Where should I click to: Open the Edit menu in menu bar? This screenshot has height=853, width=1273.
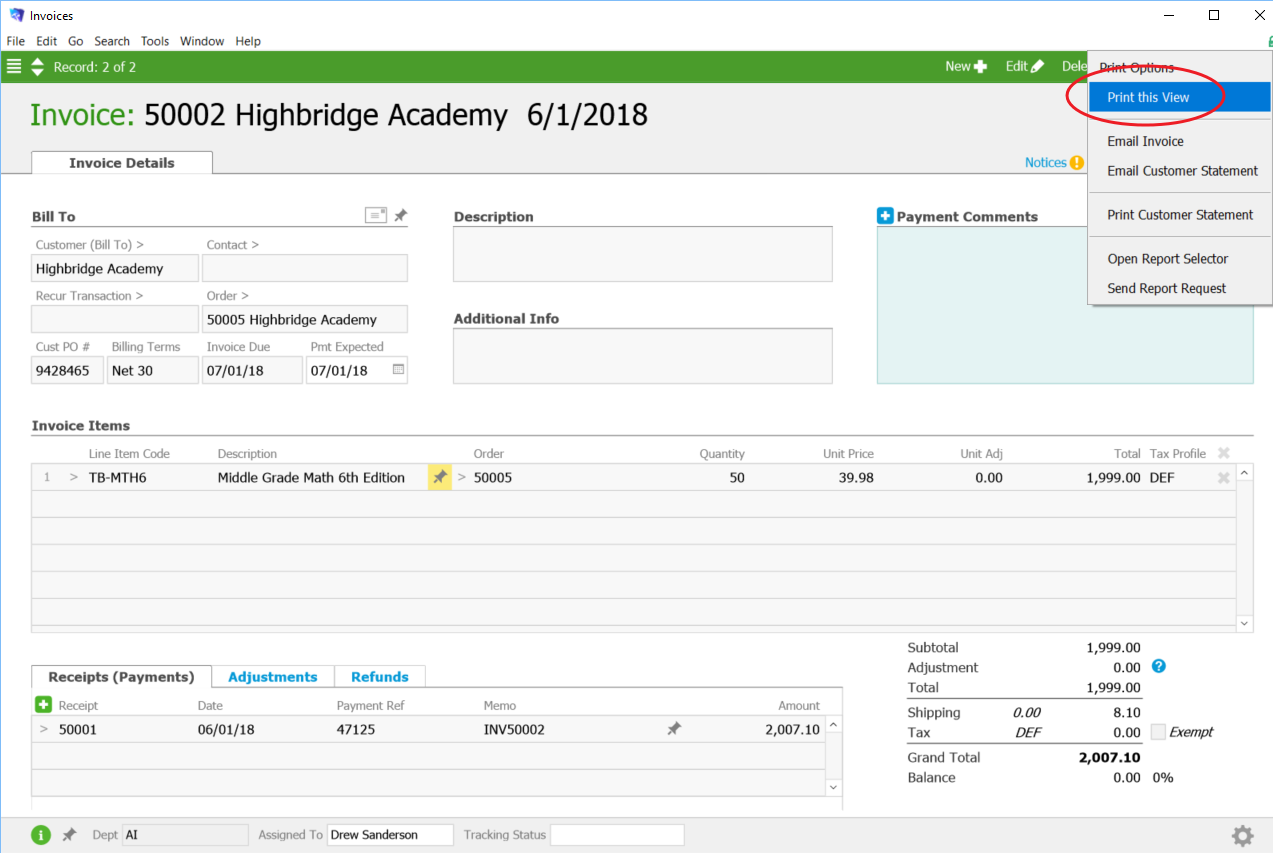tap(46, 41)
